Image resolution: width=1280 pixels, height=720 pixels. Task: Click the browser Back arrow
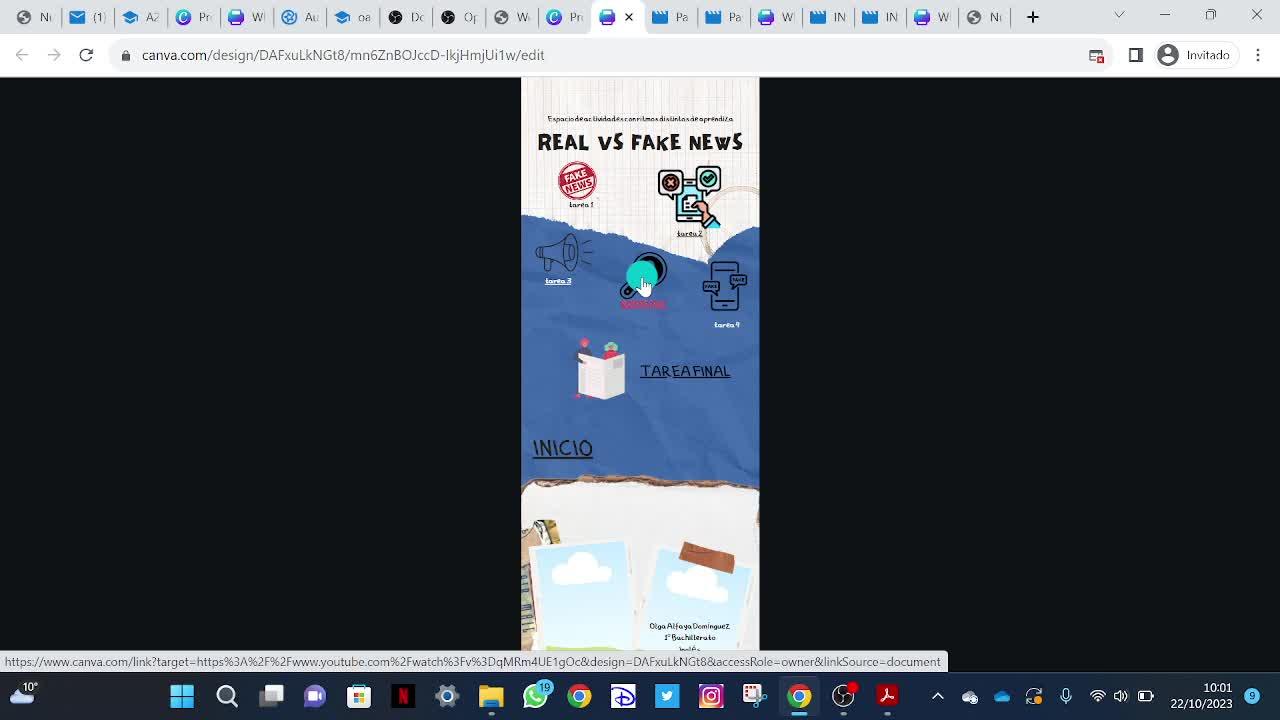22,55
